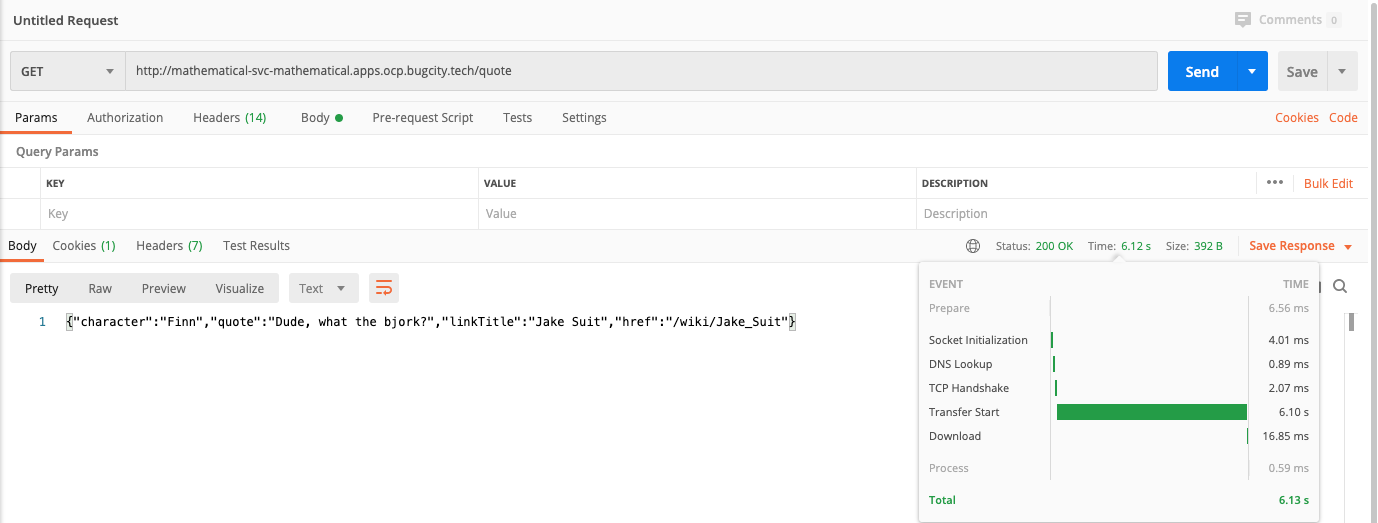Image resolution: width=1378 pixels, height=523 pixels.
Task: Click the Socket Initialization event row
Action: pyautogui.click(x=1118, y=340)
